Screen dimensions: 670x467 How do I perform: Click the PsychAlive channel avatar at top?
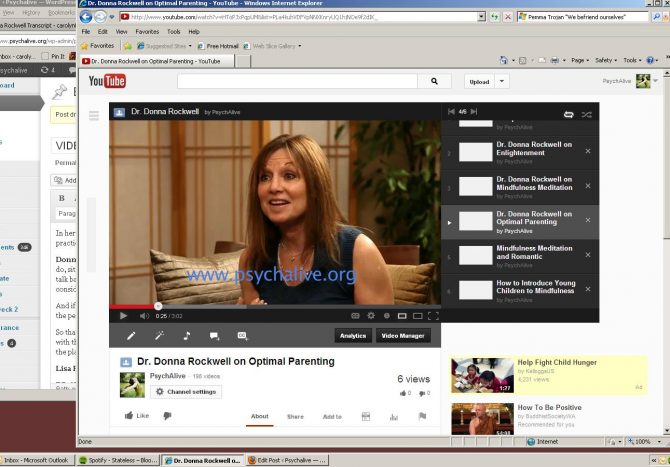[643, 81]
